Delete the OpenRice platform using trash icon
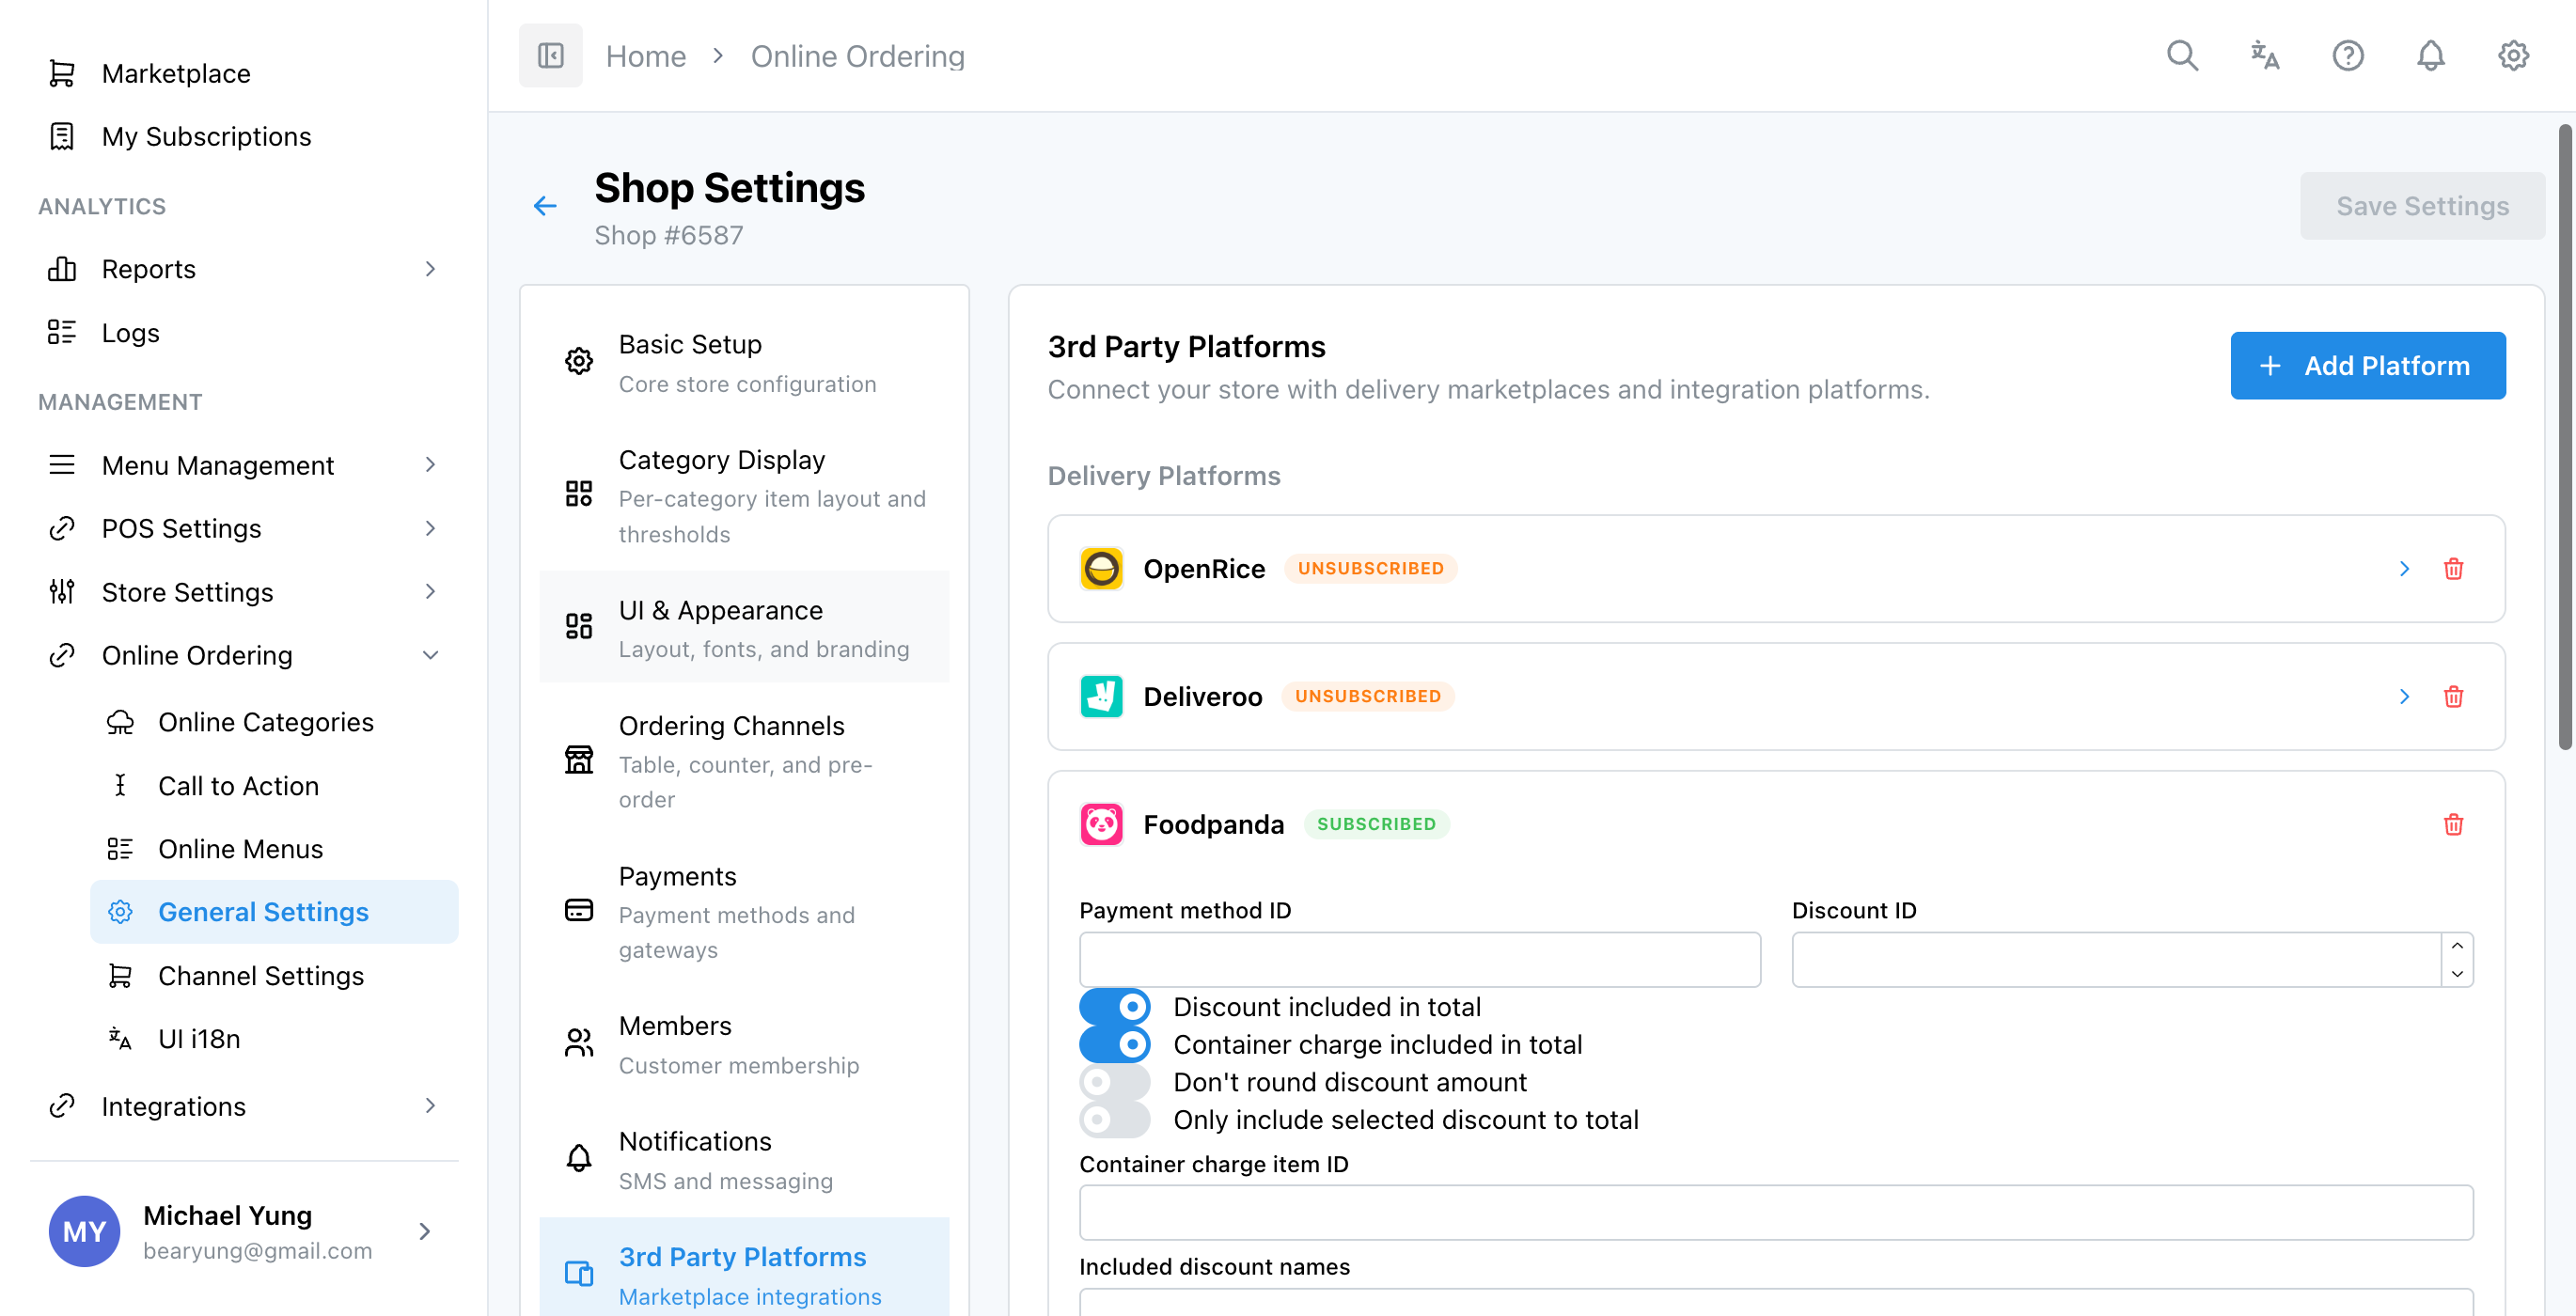The height and width of the screenshot is (1316, 2576). click(x=2453, y=568)
